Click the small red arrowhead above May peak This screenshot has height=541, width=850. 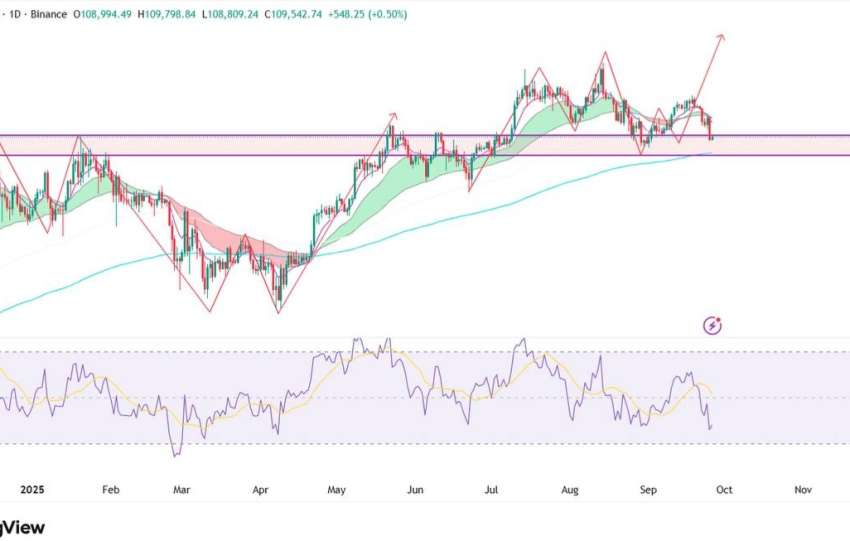[393, 115]
